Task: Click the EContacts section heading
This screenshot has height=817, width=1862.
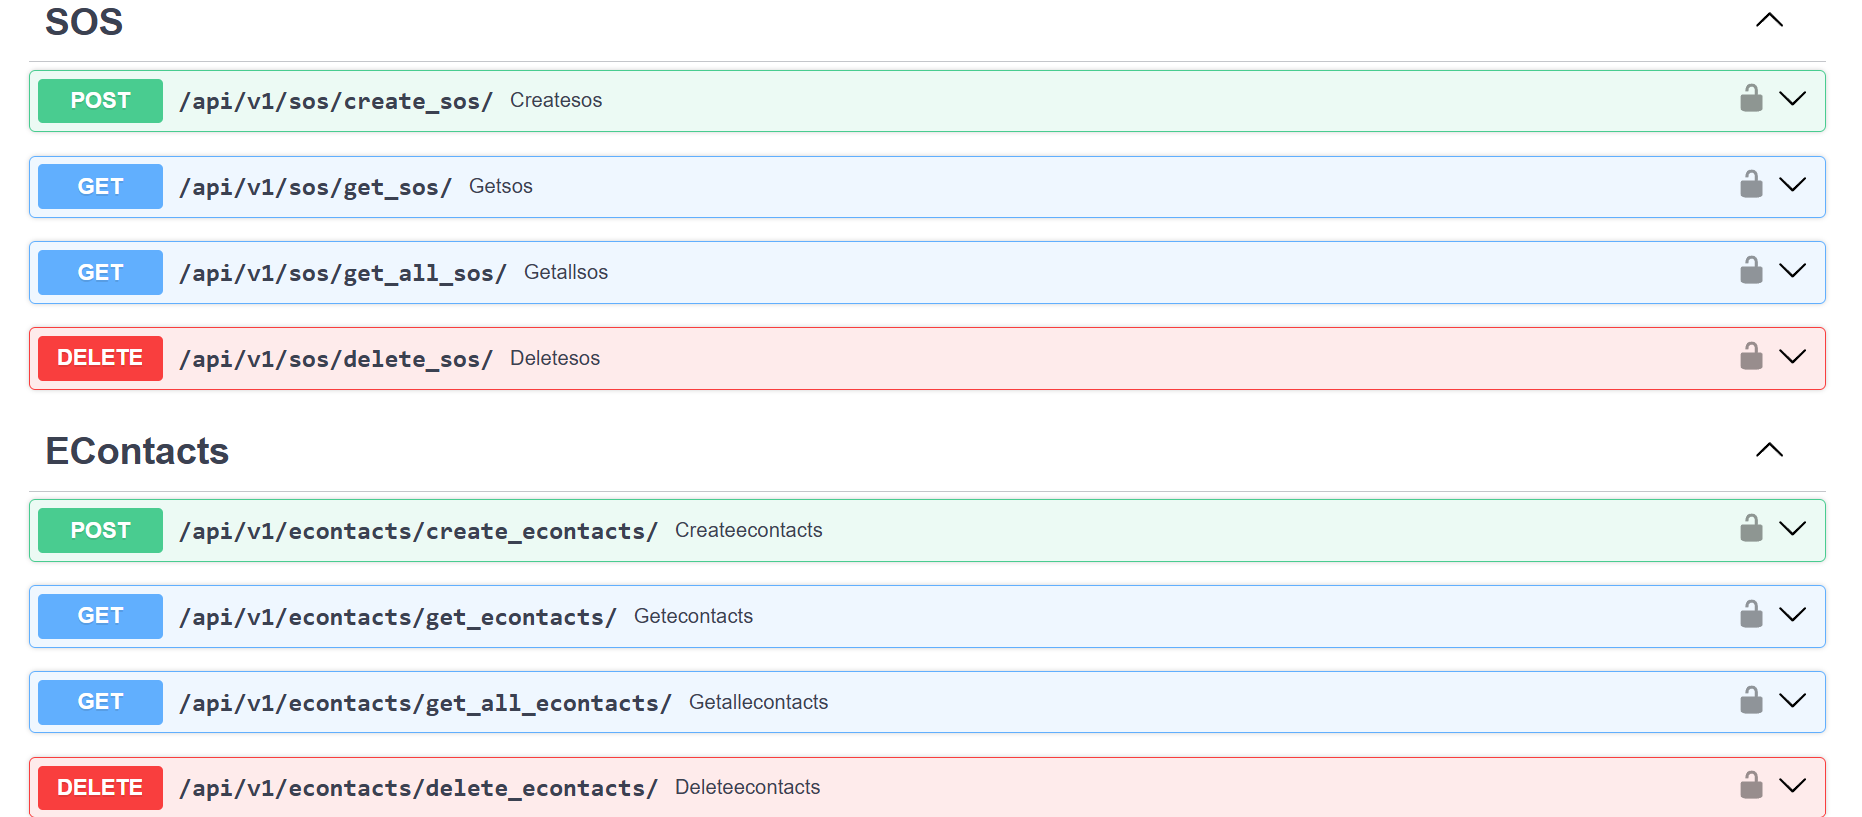Action: point(137,451)
